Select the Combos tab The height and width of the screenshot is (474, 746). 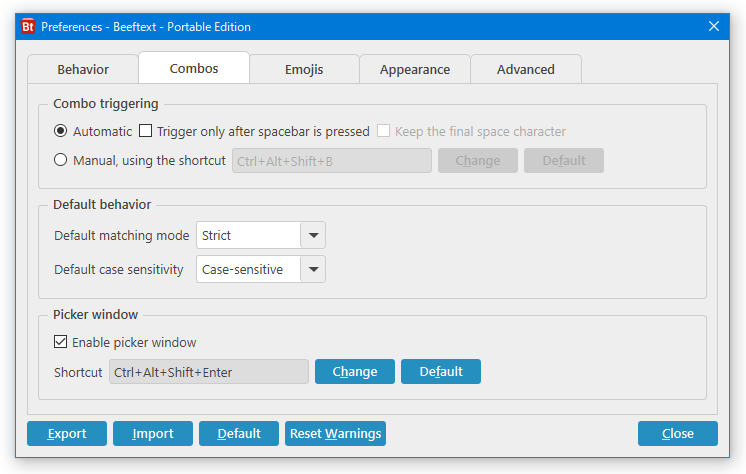(194, 68)
